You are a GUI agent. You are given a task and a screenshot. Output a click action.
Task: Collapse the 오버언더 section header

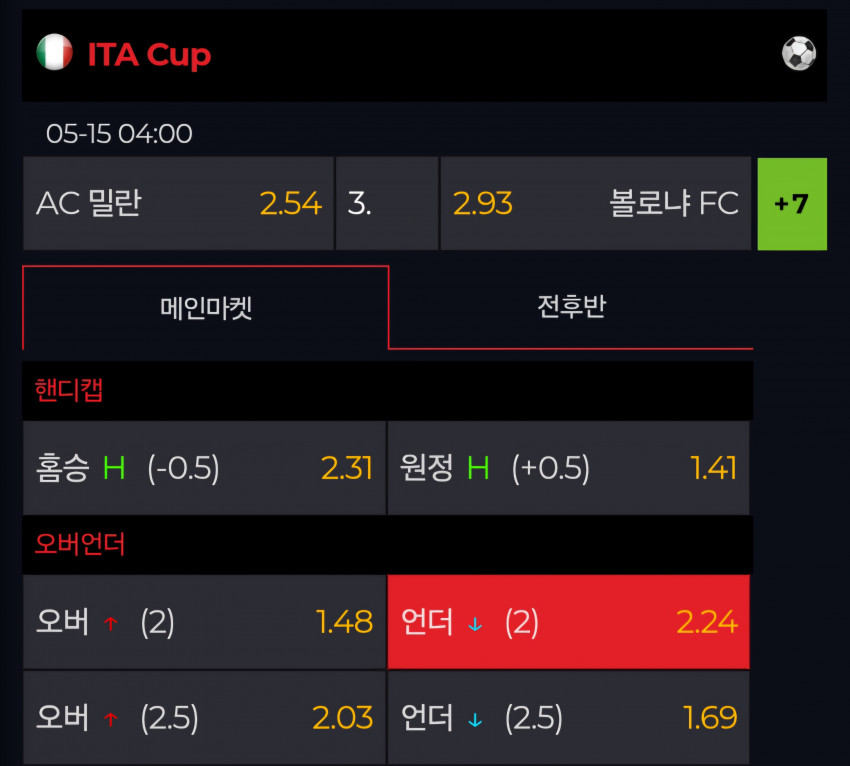388,544
